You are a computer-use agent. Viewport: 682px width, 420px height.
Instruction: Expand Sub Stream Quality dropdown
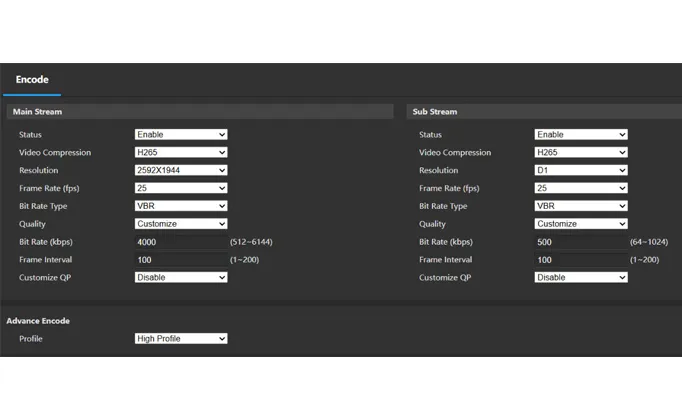pos(581,224)
